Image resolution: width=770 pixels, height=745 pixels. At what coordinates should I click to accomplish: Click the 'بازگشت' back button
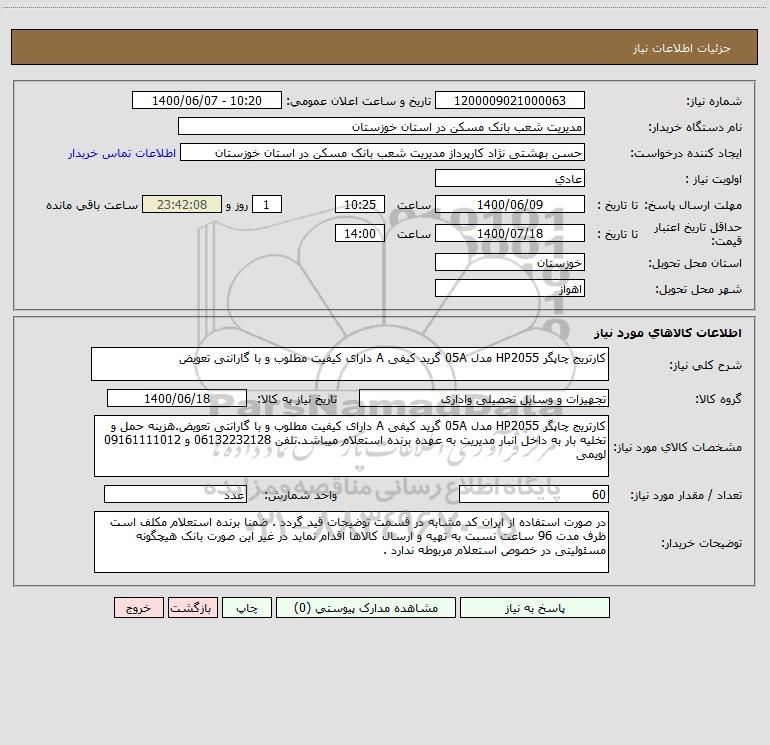click(x=192, y=608)
